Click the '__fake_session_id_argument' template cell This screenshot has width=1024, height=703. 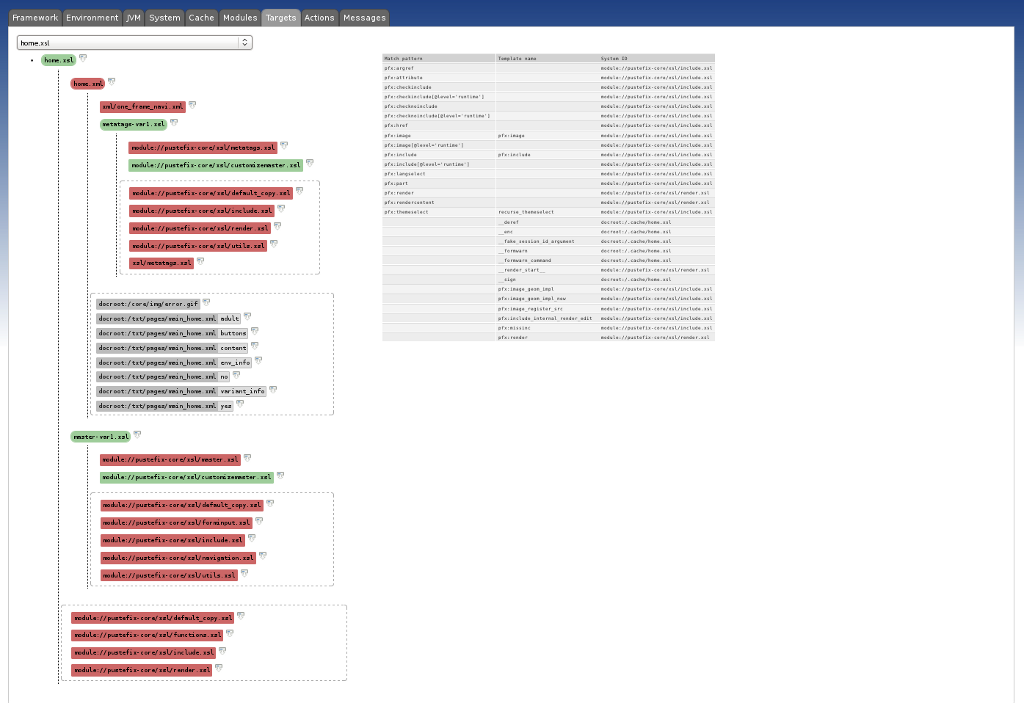point(547,241)
